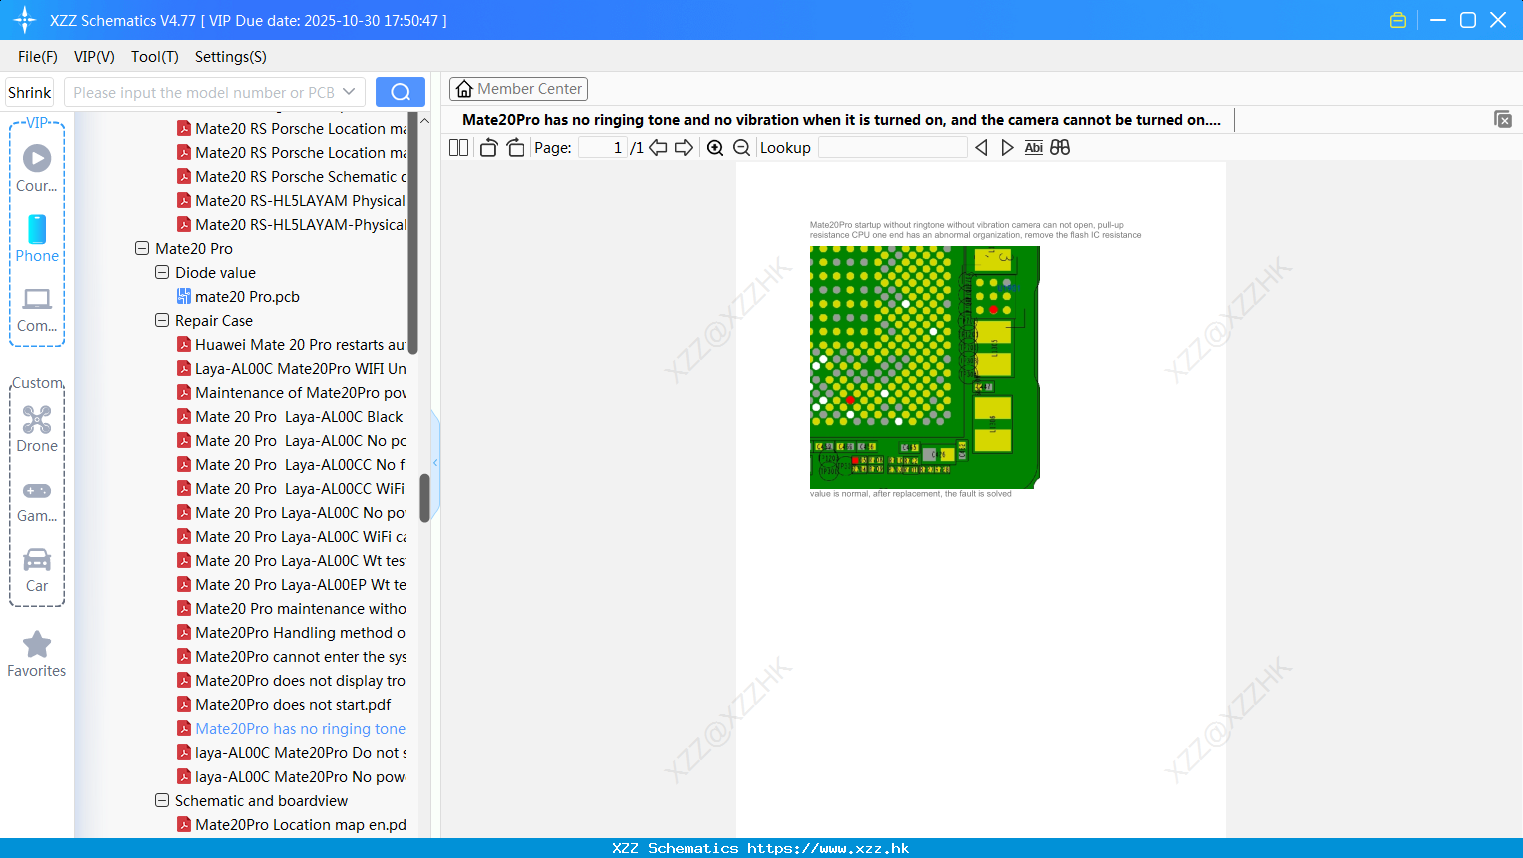Collapse the Repair Case node

click(x=162, y=320)
